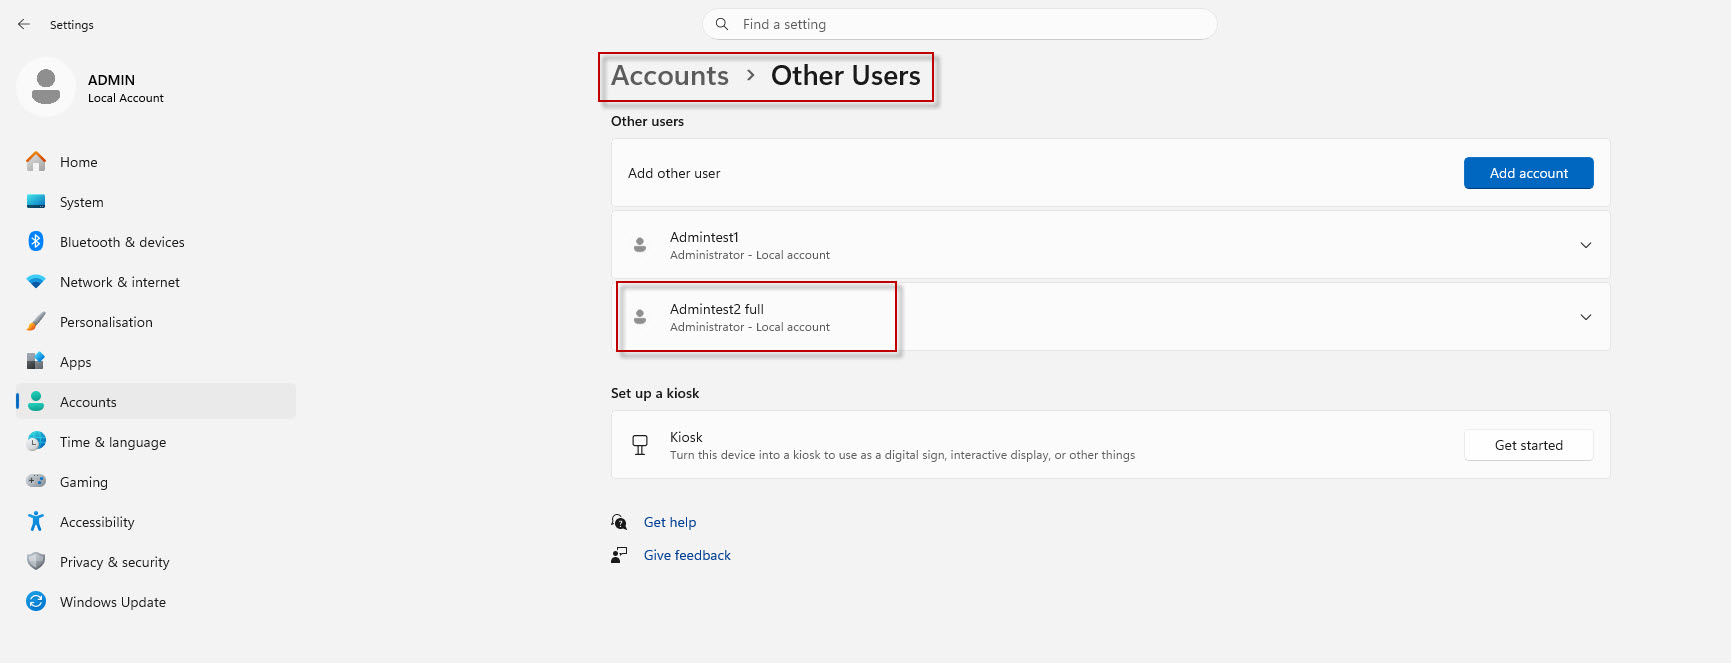1731x663 pixels.
Task: Expand the Admintest1 account chevron
Action: click(1586, 245)
